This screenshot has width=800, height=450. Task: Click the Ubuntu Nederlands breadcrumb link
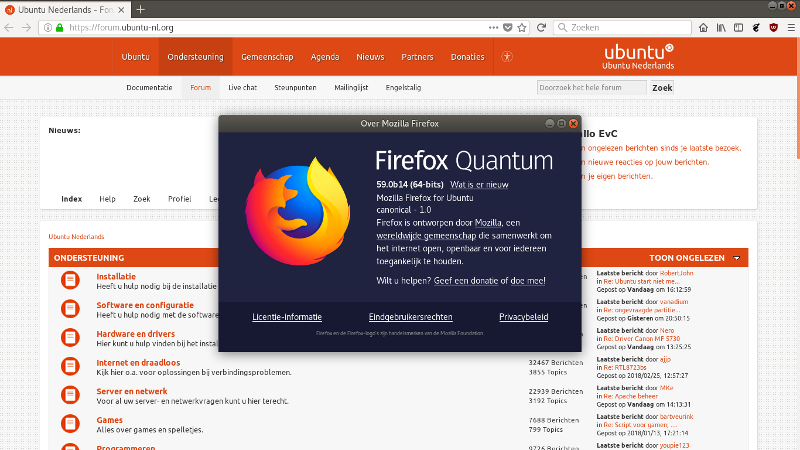[77, 237]
